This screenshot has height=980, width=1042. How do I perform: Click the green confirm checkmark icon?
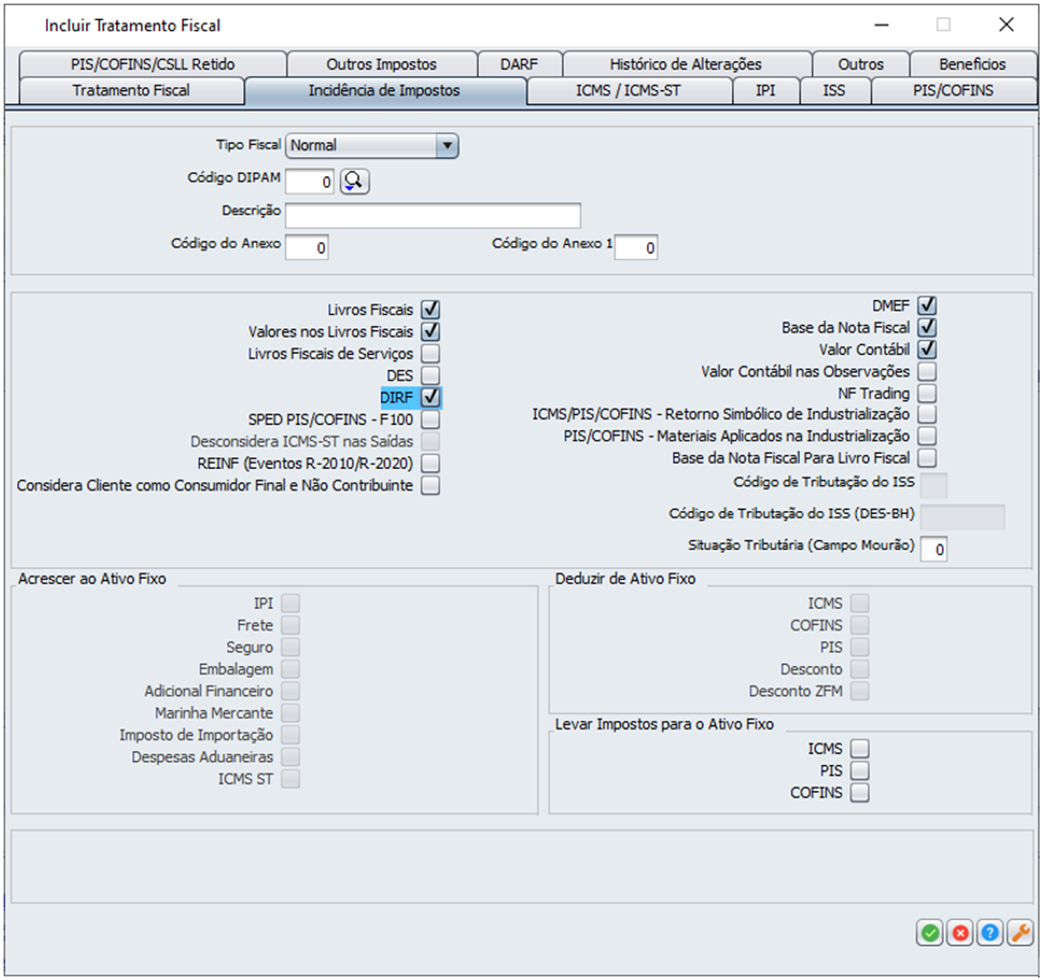930,932
